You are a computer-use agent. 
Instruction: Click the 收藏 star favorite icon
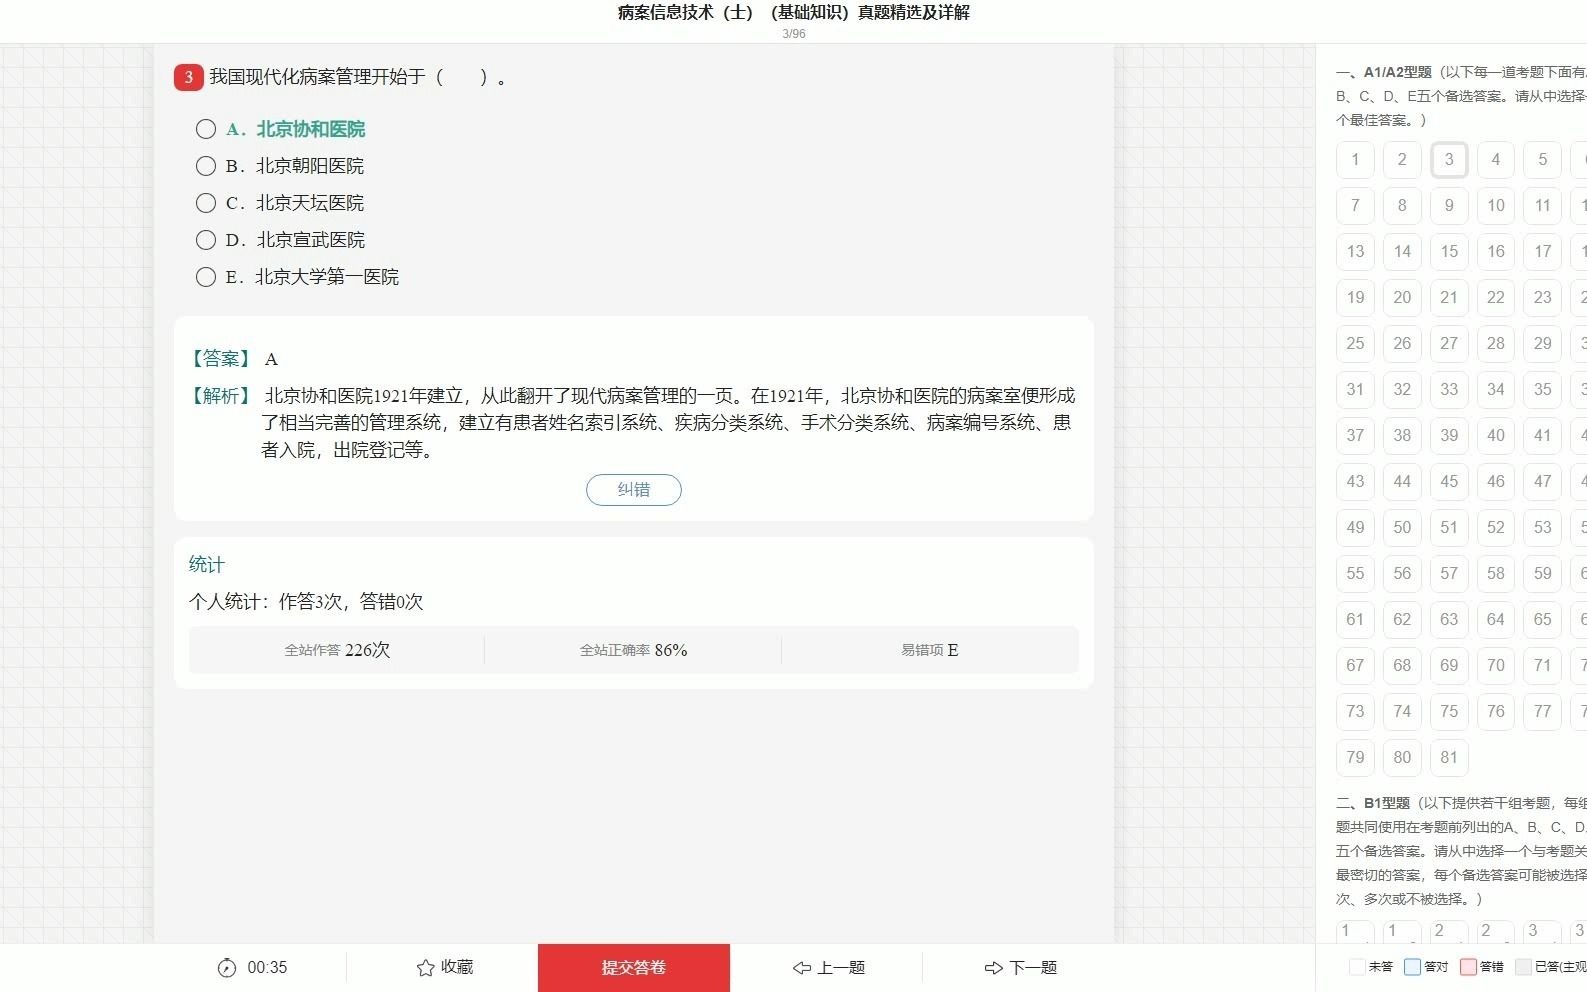click(426, 968)
